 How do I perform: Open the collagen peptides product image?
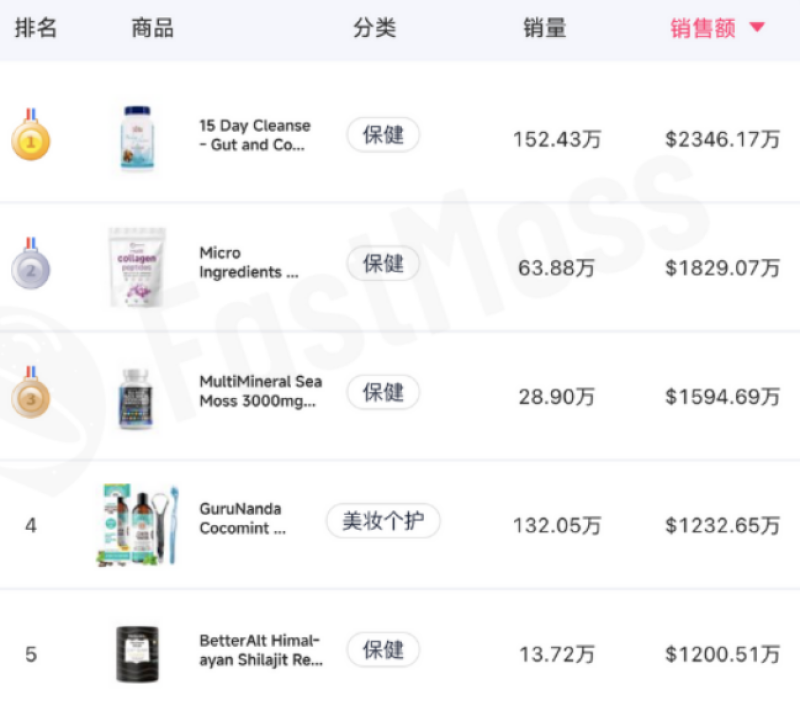(x=137, y=266)
